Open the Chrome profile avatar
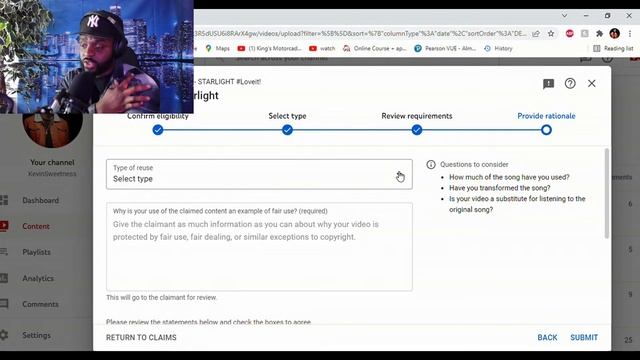640x360 pixels. 614,33
